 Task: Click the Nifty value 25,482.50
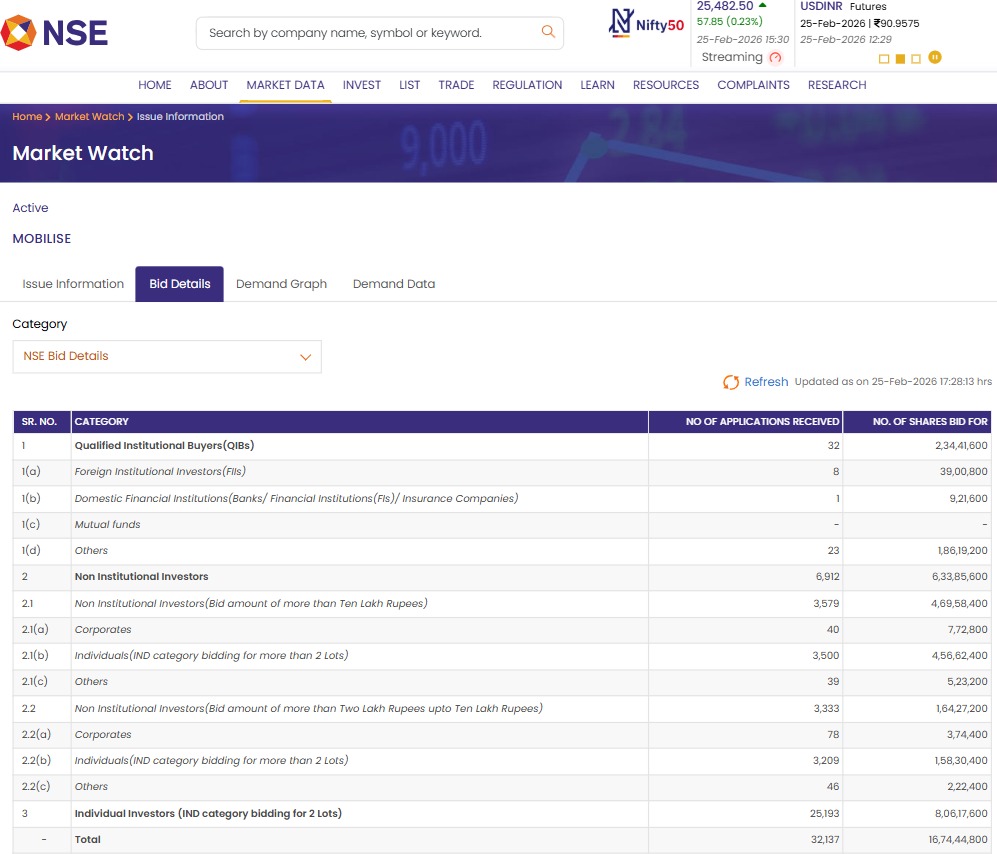[725, 6]
